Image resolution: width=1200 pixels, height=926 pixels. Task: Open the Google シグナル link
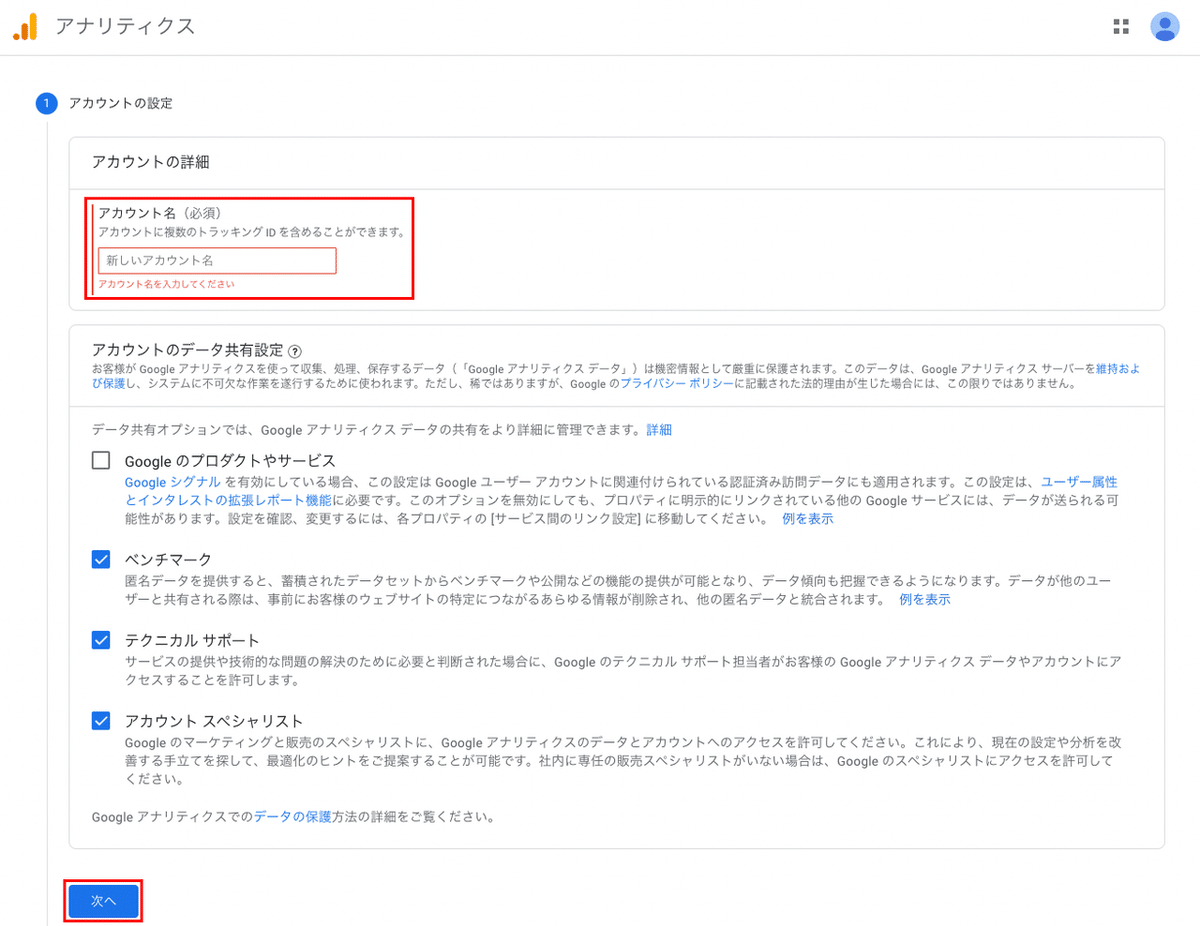pos(173,482)
